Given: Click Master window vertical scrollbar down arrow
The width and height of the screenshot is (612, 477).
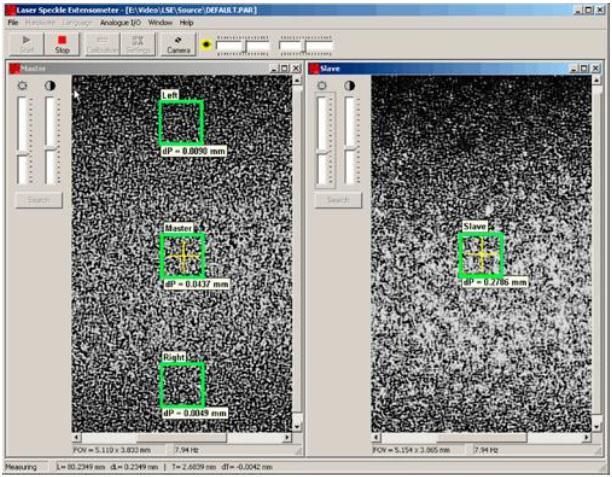Looking at the screenshot, I should pyautogui.click(x=297, y=427).
